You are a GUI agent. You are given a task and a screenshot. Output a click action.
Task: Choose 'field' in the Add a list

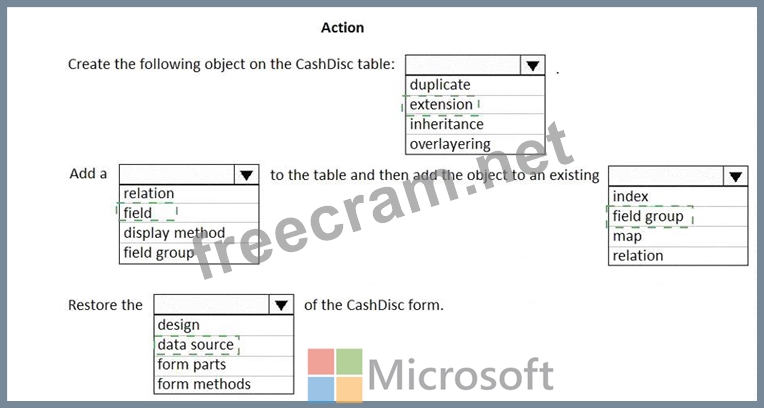pyautogui.click(x=189, y=213)
